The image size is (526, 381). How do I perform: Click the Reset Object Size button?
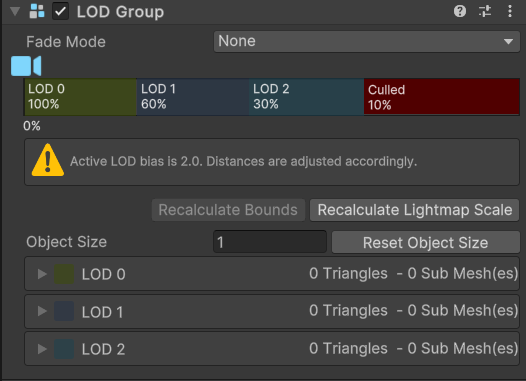click(x=425, y=242)
